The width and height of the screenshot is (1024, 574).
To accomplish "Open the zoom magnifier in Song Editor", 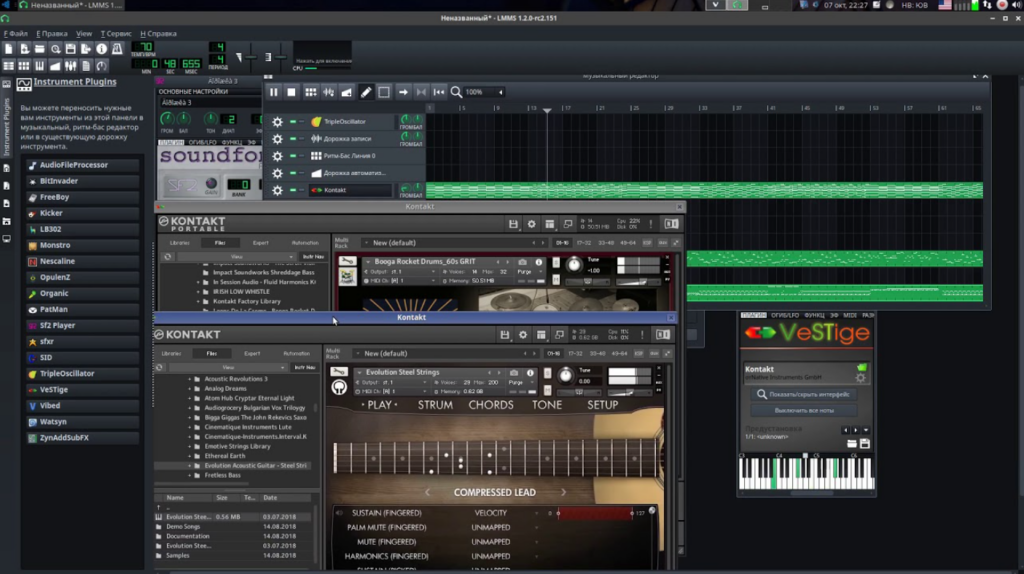I will [x=456, y=92].
